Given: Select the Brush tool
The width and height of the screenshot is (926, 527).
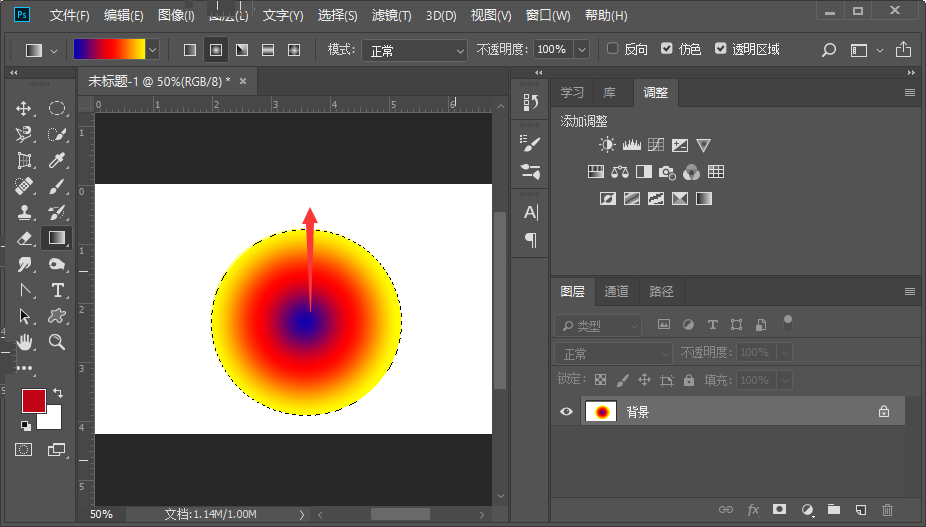Looking at the screenshot, I should click(x=57, y=186).
